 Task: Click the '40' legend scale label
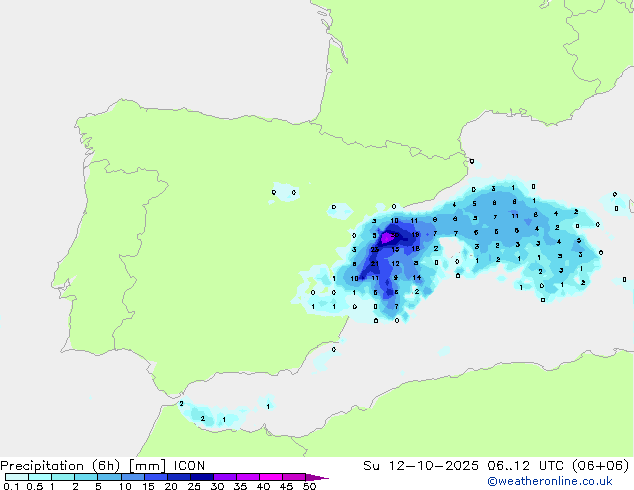coord(263,486)
